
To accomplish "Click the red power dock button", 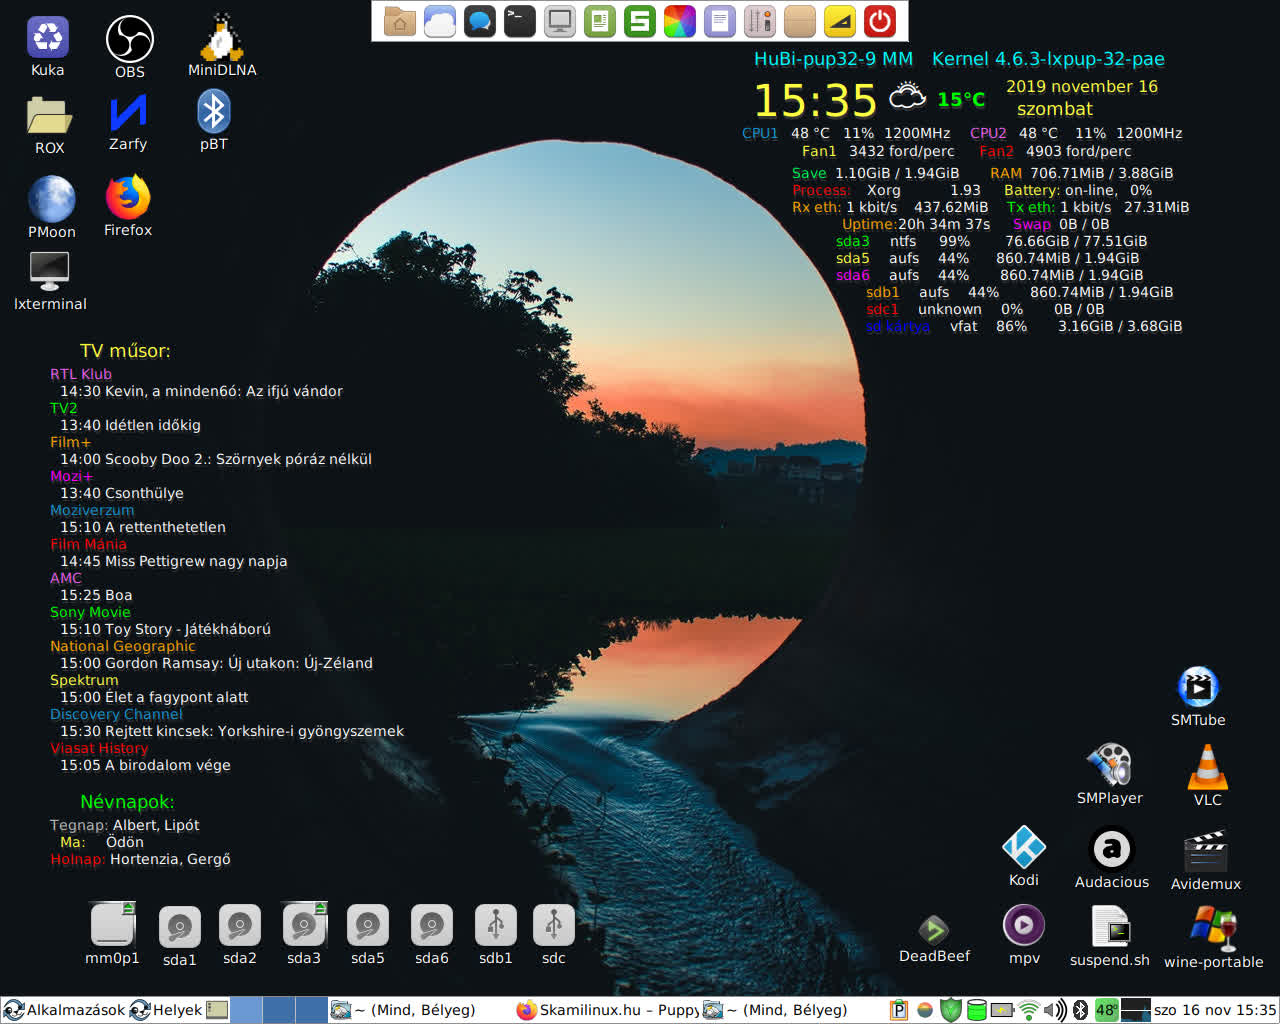I will (x=880, y=21).
